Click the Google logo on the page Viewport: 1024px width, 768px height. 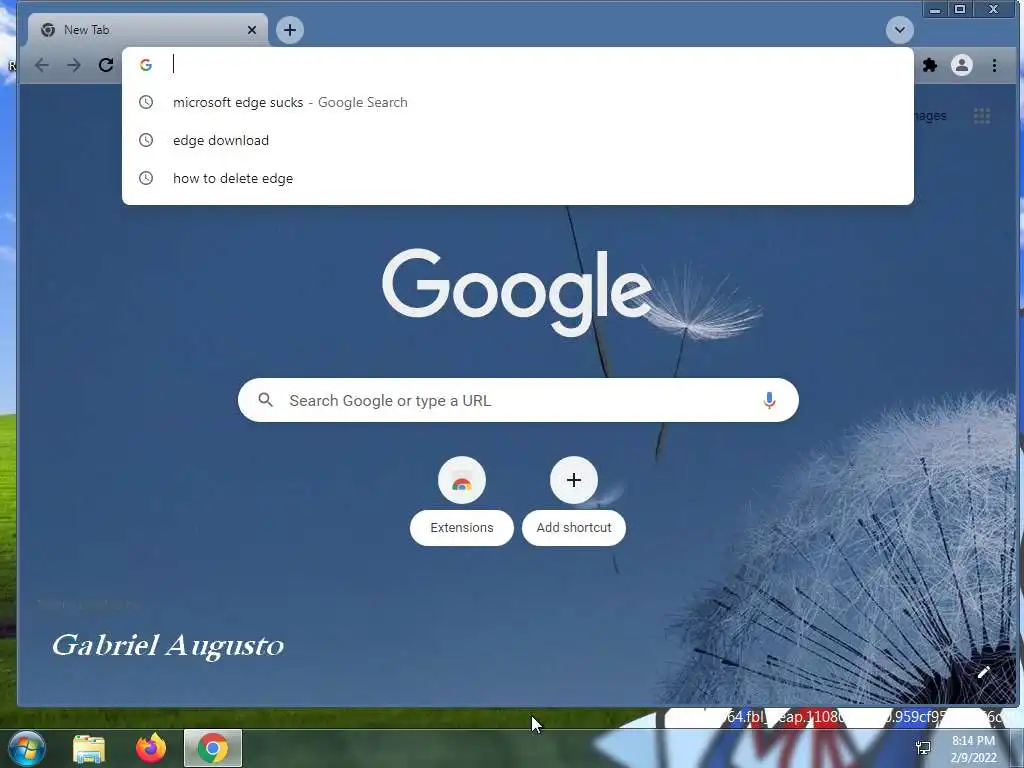point(517,291)
